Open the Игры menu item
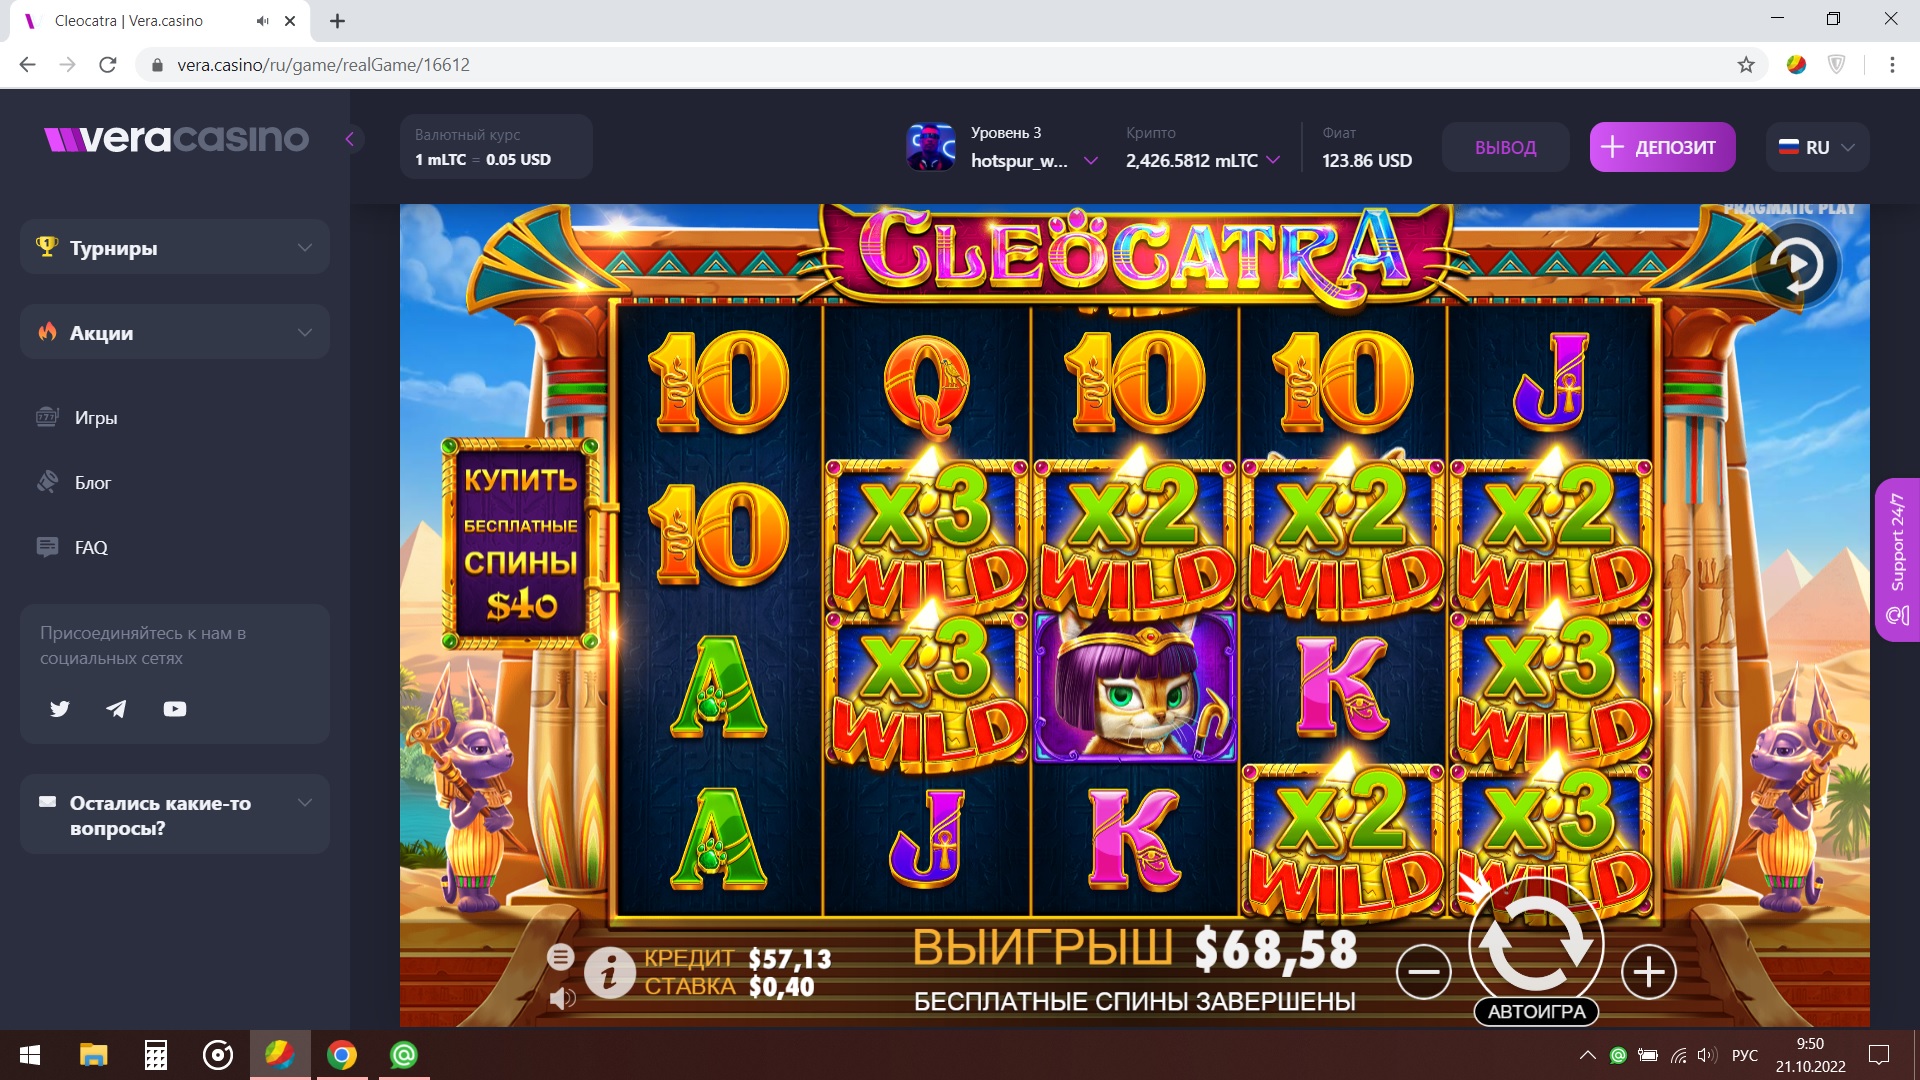Screen dimensions: 1920x1080 [96, 418]
